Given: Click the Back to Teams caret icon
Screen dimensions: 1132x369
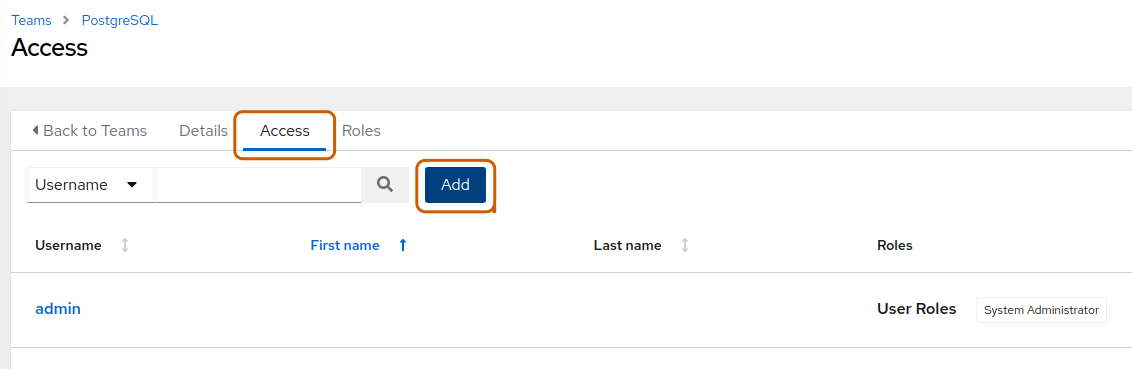Looking at the screenshot, I should point(35,131).
